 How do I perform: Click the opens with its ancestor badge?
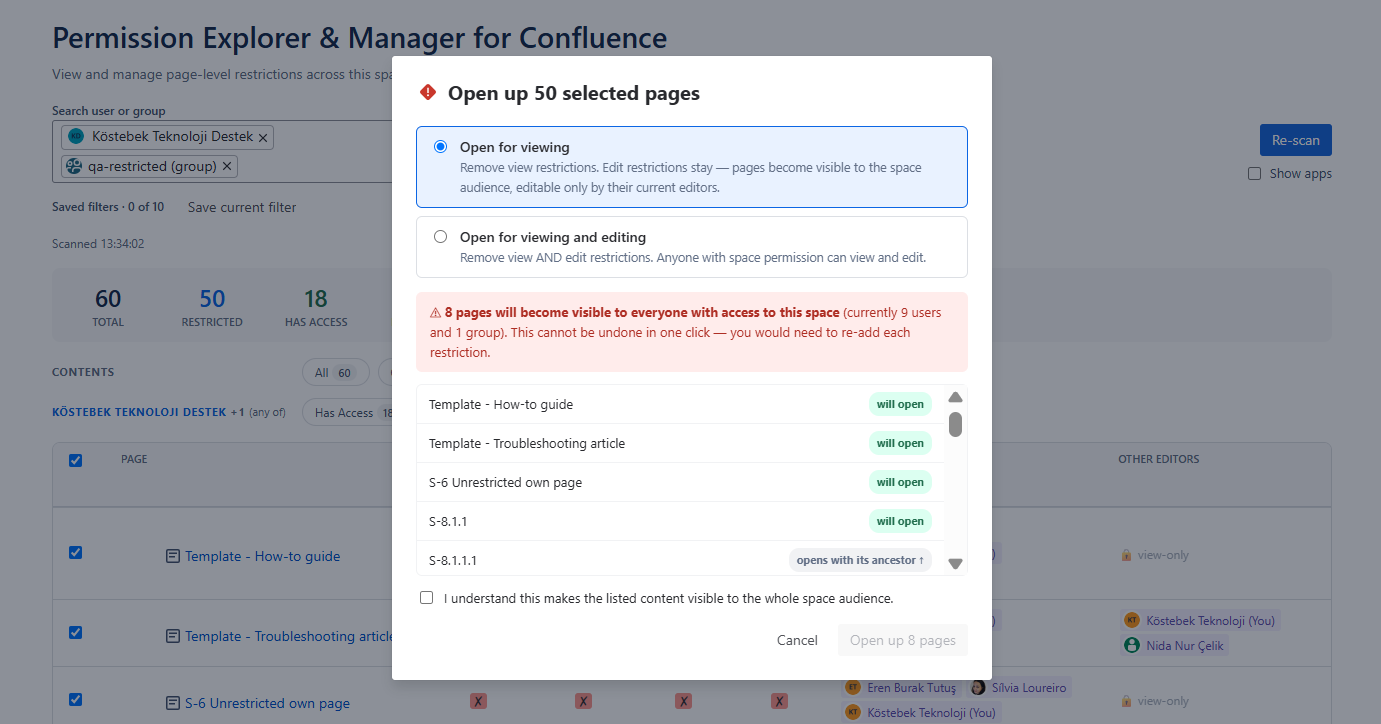860,560
